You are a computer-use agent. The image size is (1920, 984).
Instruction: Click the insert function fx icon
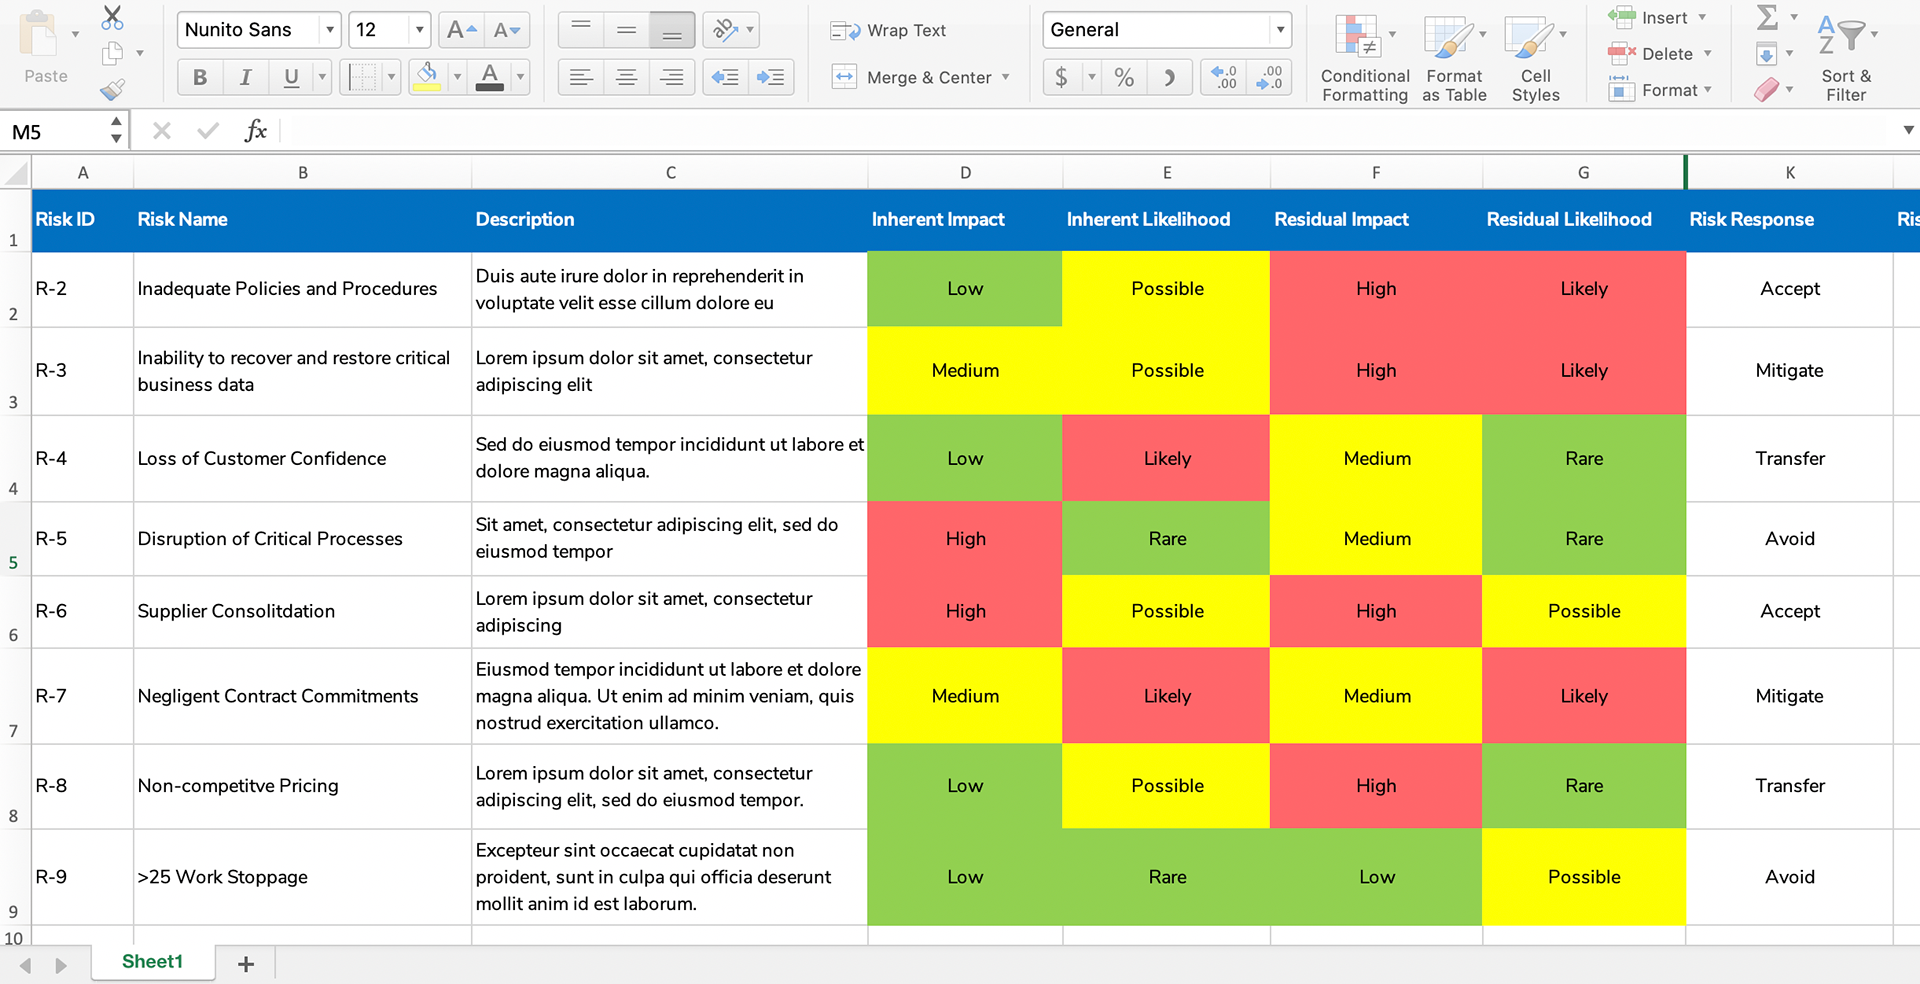tap(256, 131)
